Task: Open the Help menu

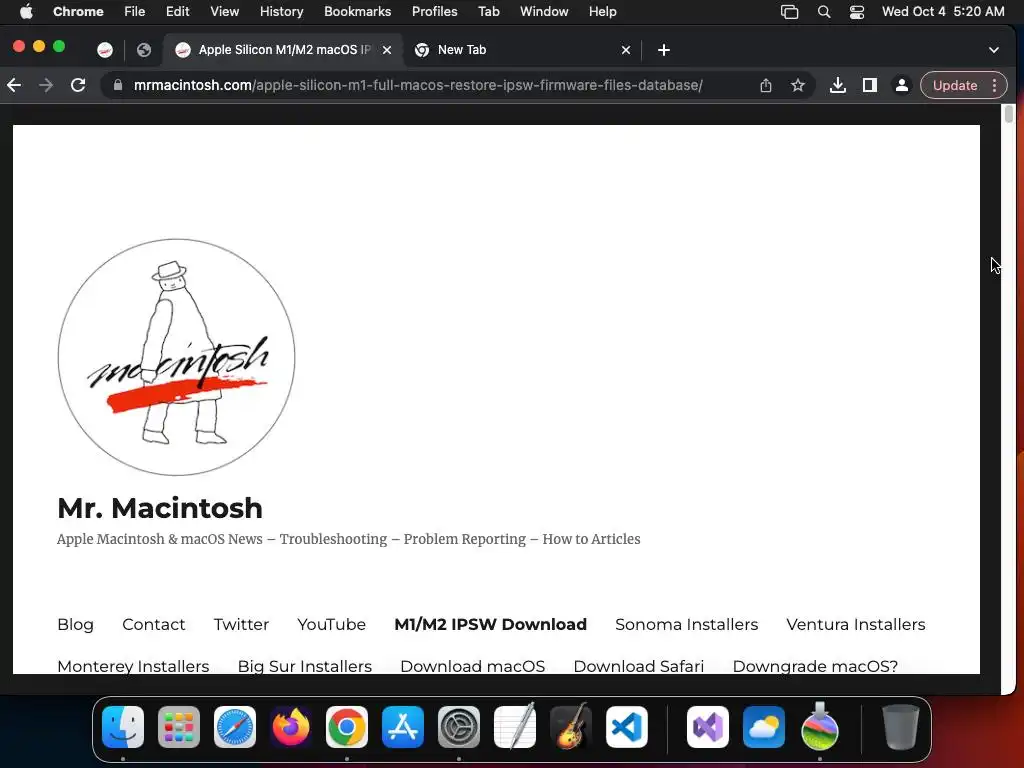Action: pyautogui.click(x=602, y=11)
